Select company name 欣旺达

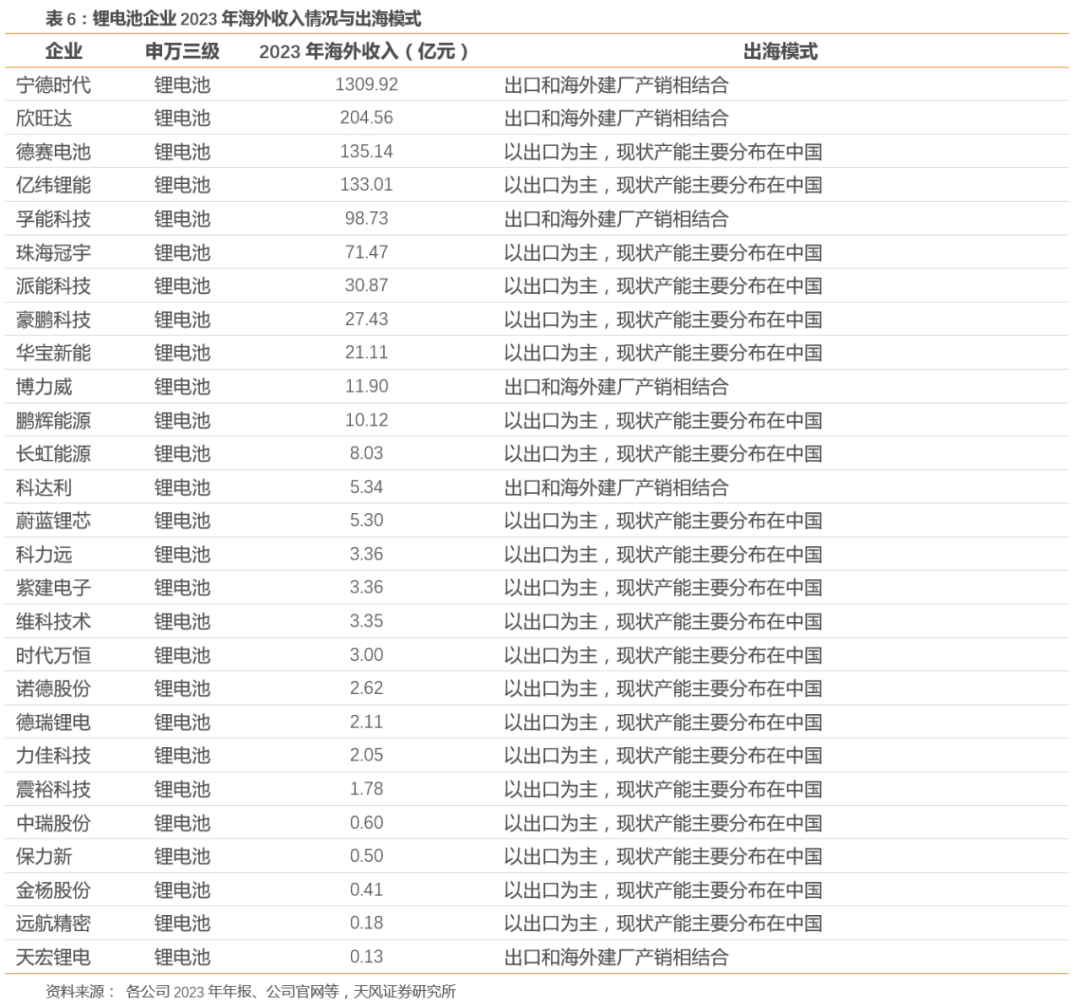click(x=43, y=118)
